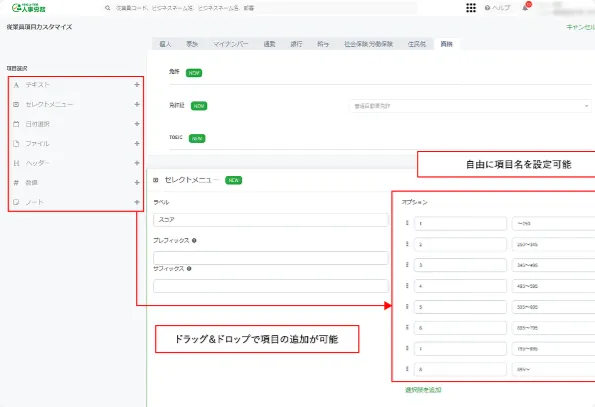Click the プレフィックス info icon
The height and width of the screenshot is (407, 595).
(x=194, y=240)
